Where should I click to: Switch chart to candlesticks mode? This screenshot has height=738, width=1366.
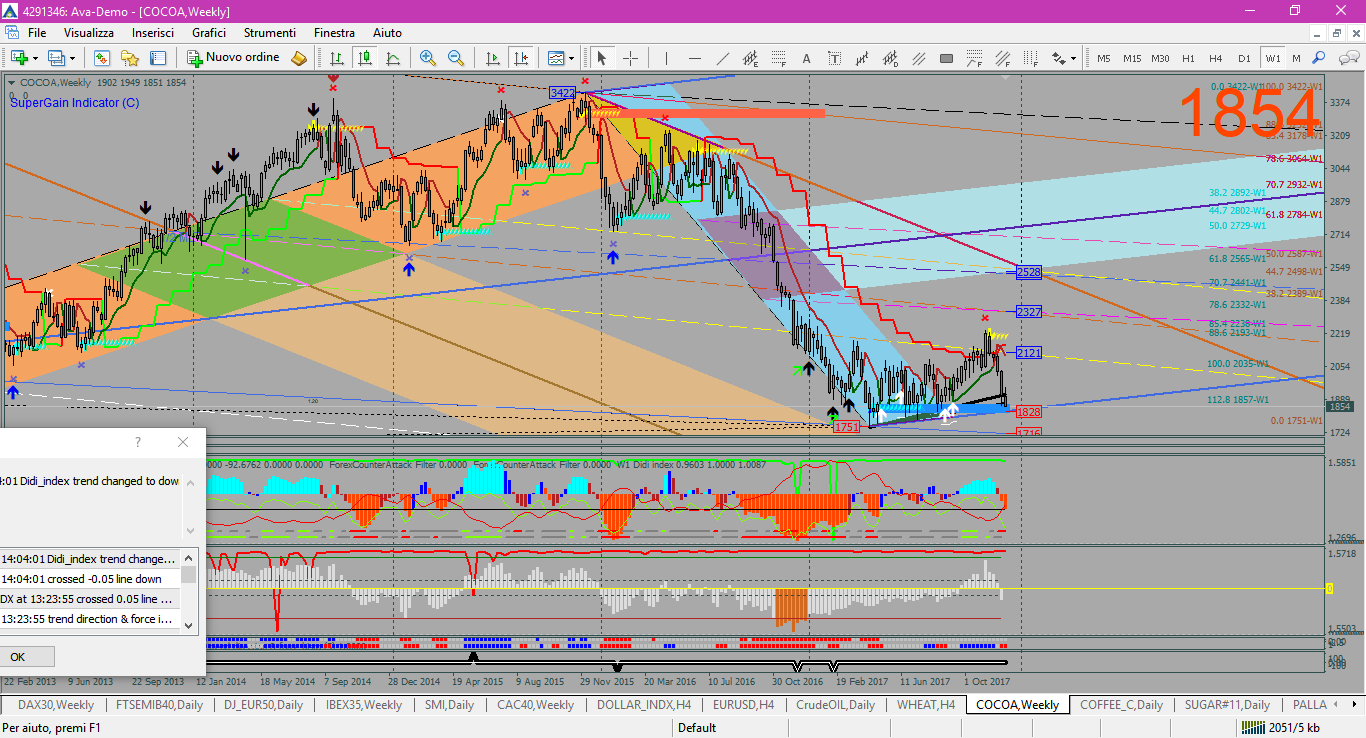pos(365,58)
